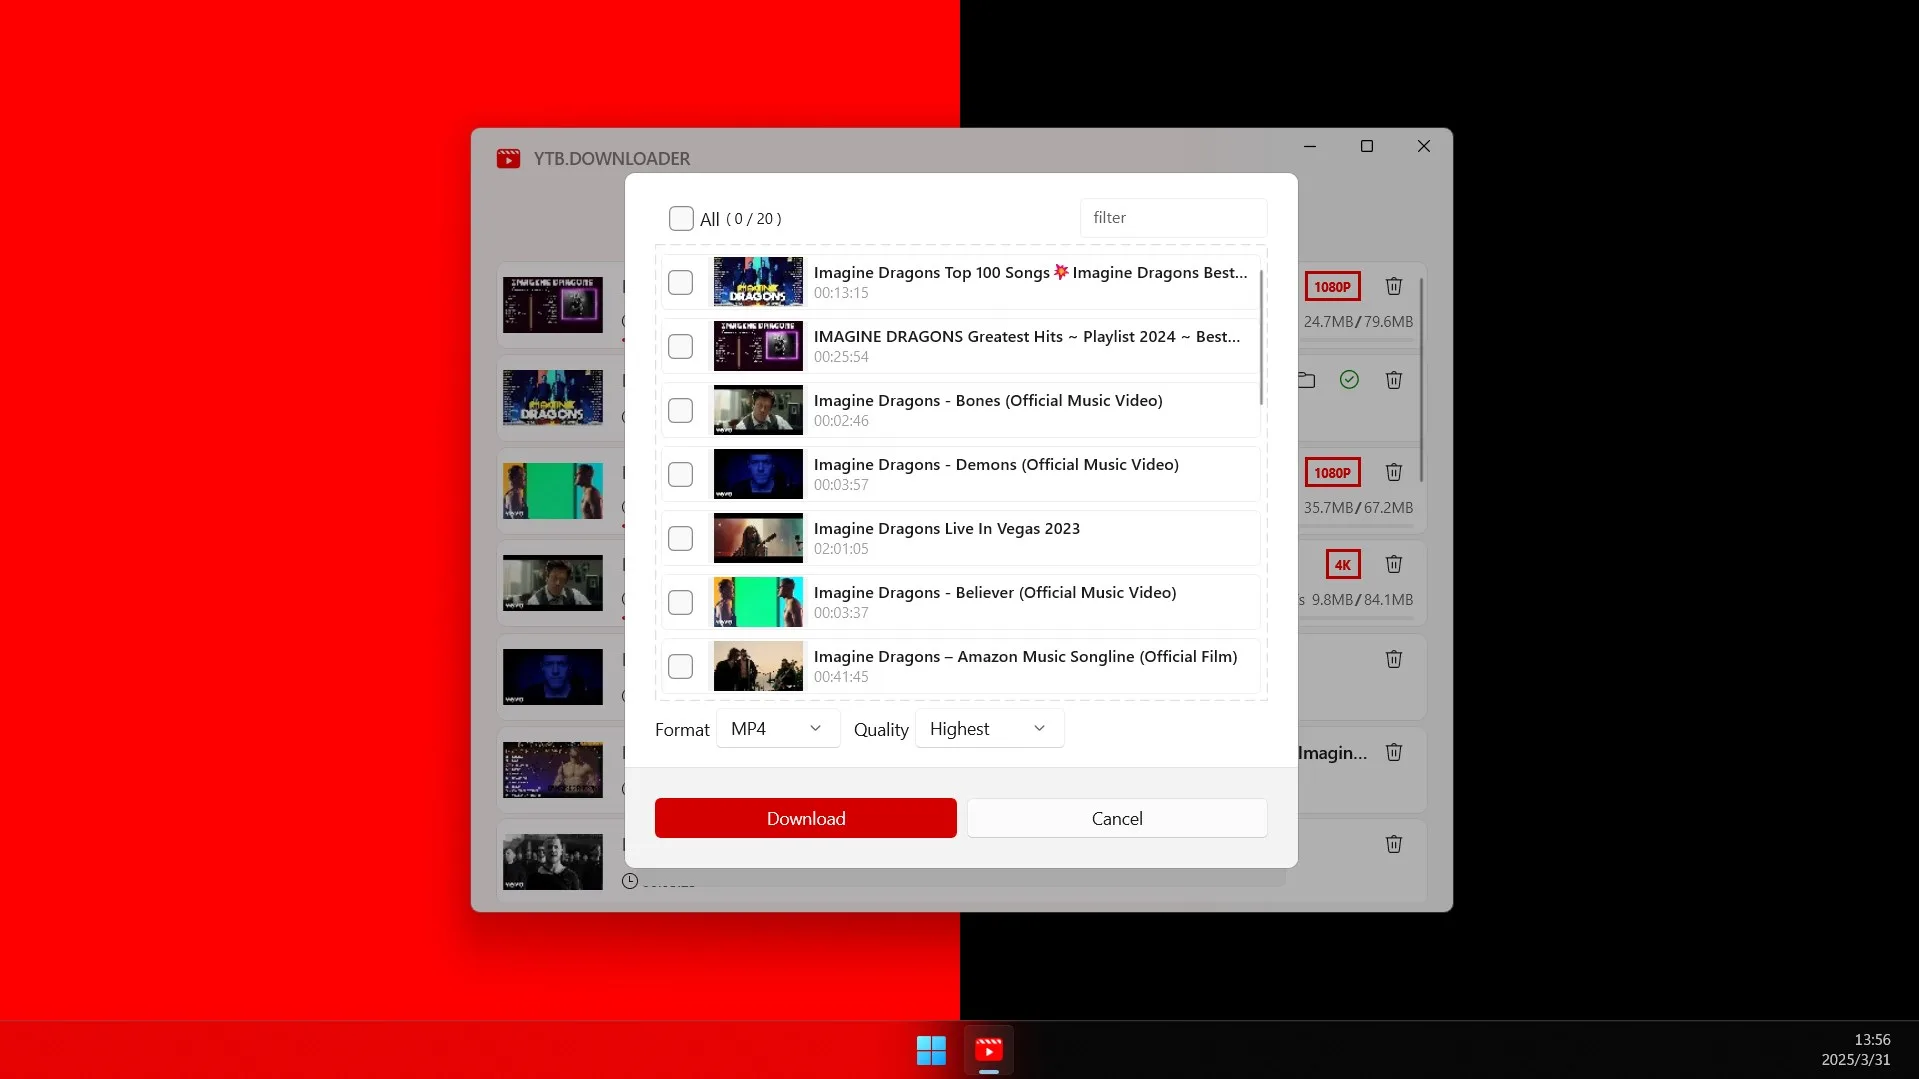Click the Amazon Music Songline thumbnail
1919x1079 pixels.
(x=758, y=666)
